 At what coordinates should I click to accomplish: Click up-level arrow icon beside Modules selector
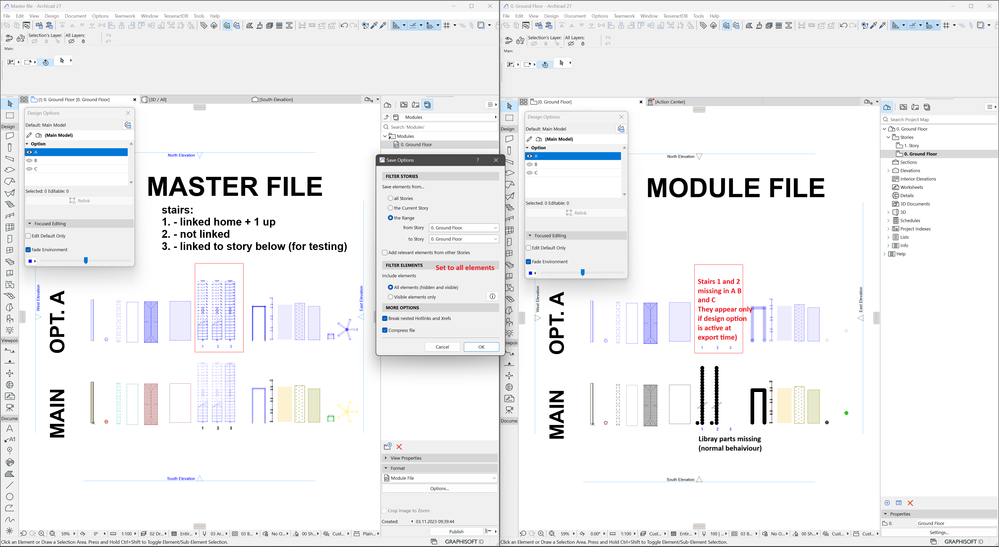point(386,117)
